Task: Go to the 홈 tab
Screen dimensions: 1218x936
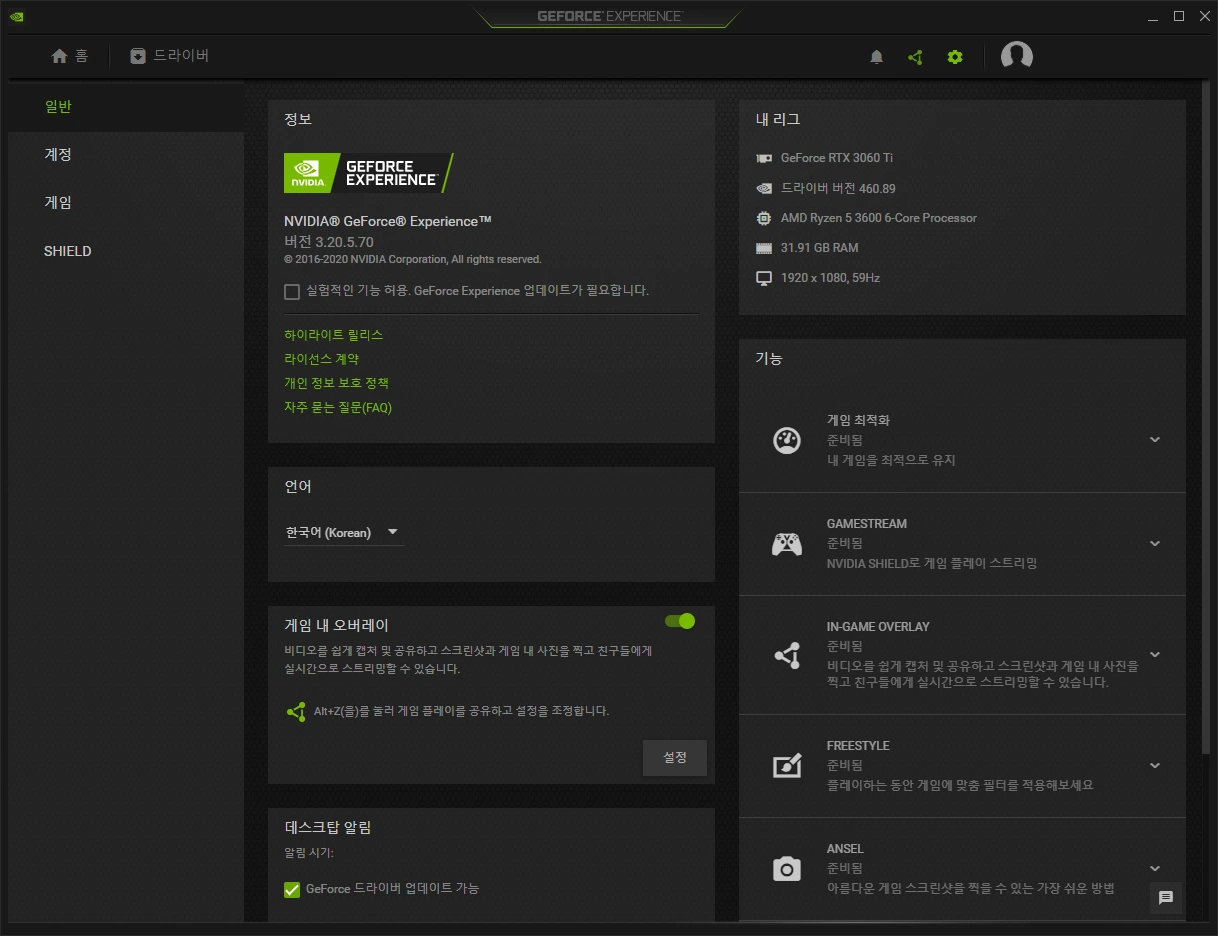Action: pyautogui.click(x=70, y=56)
